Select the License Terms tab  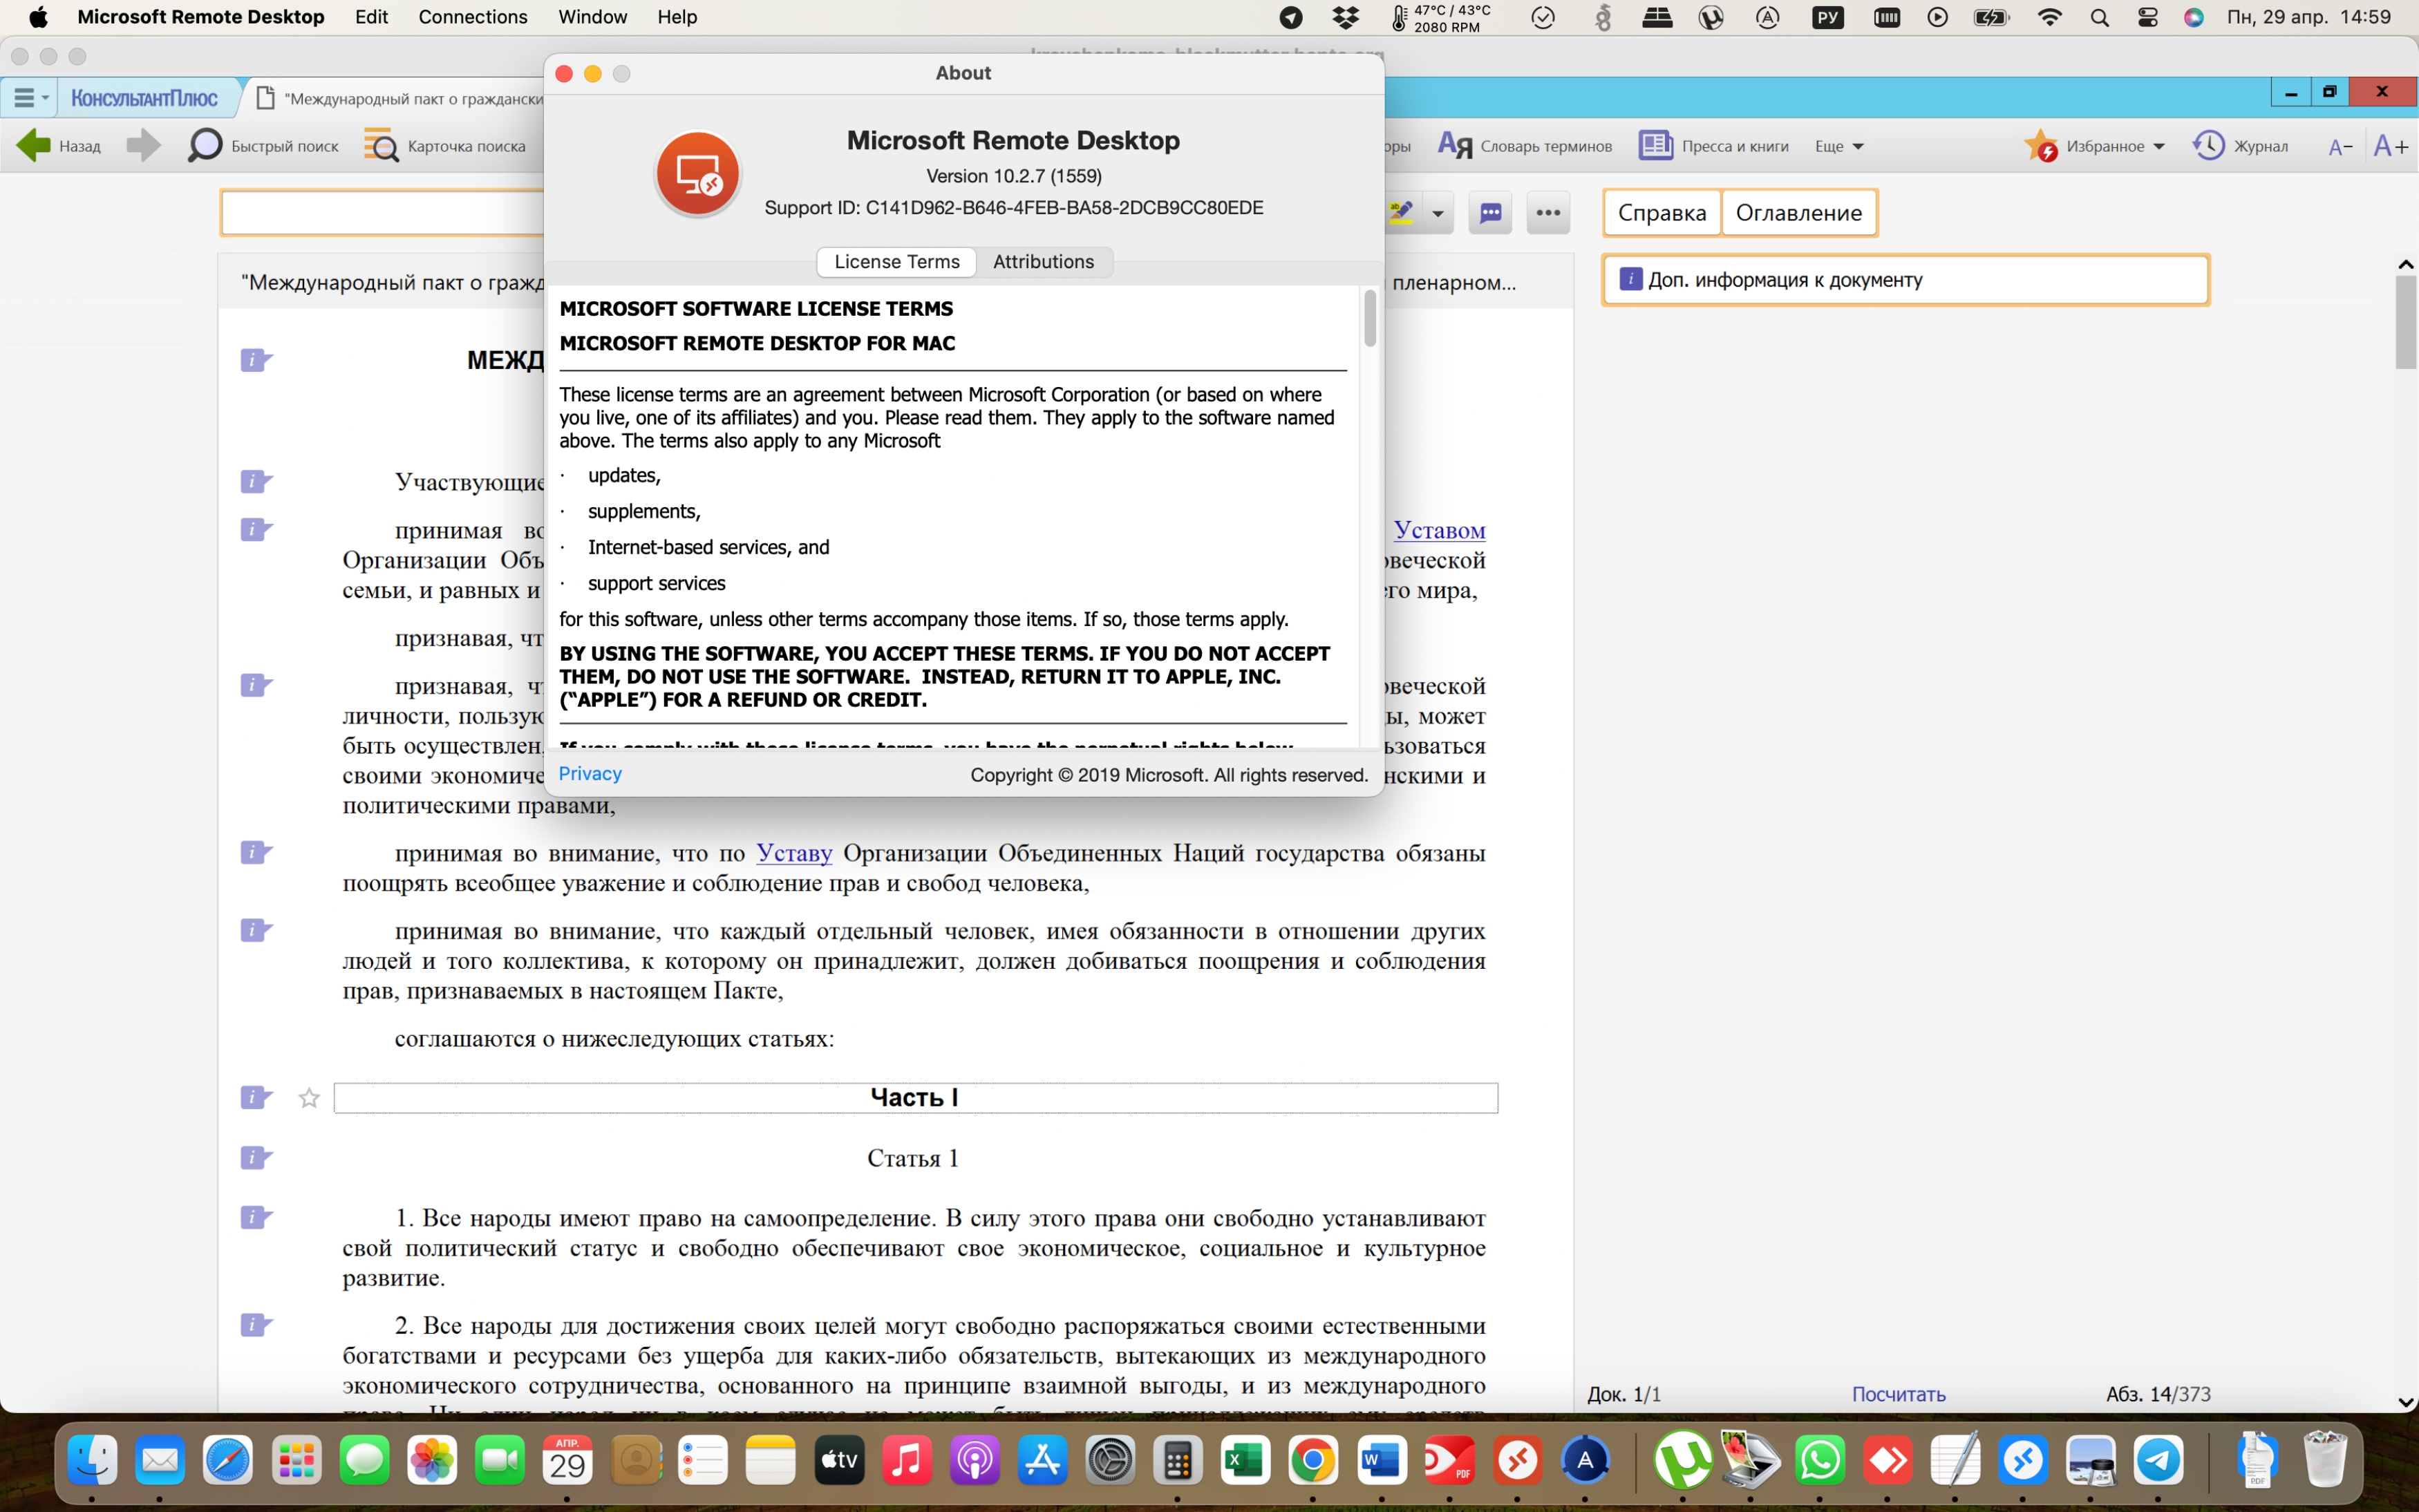click(x=897, y=262)
